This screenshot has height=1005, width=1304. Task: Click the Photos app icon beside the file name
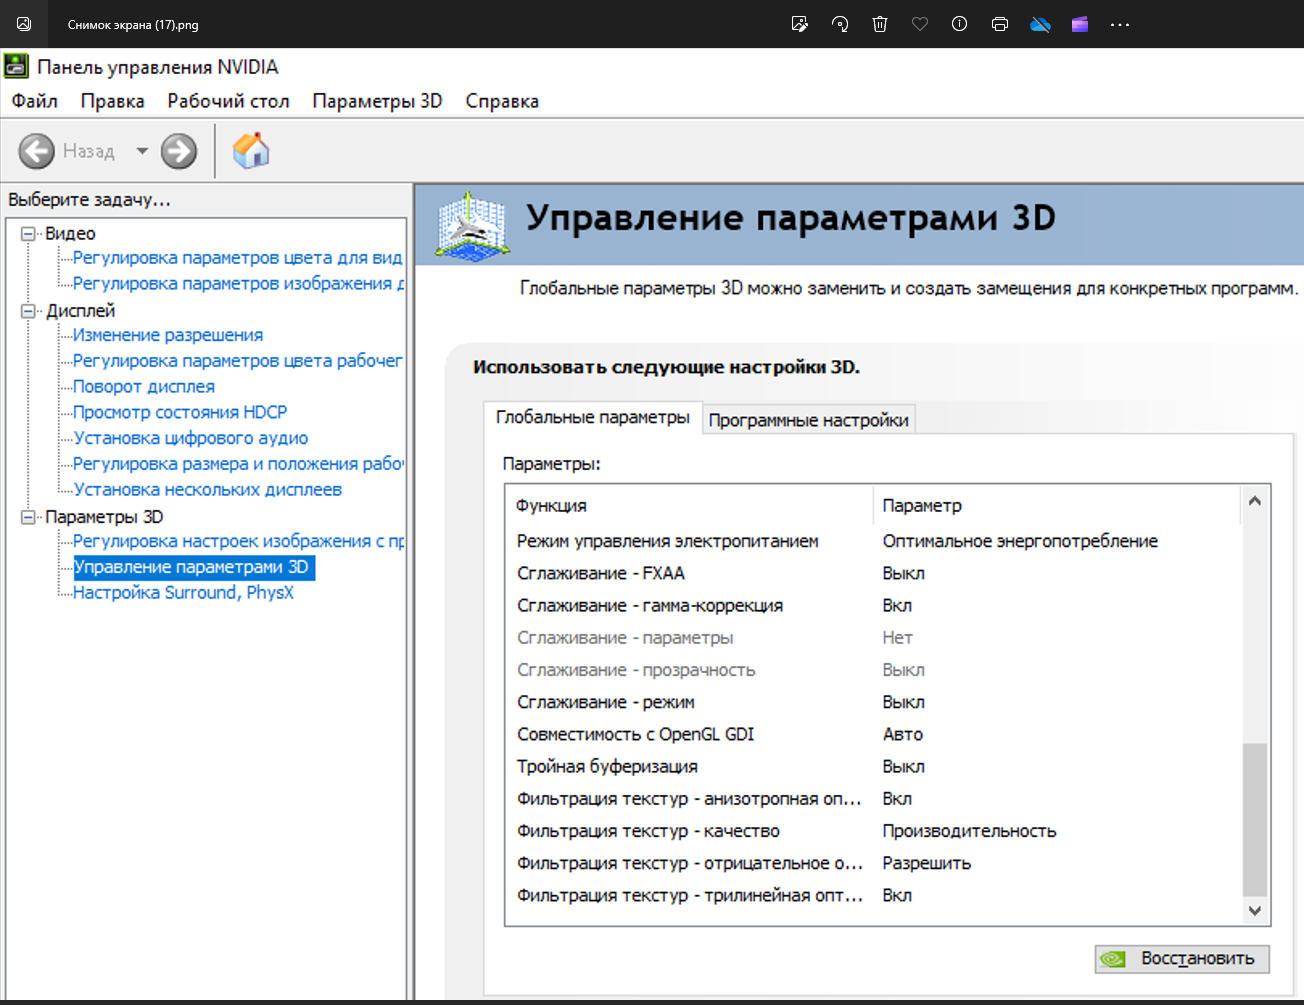point(24,24)
